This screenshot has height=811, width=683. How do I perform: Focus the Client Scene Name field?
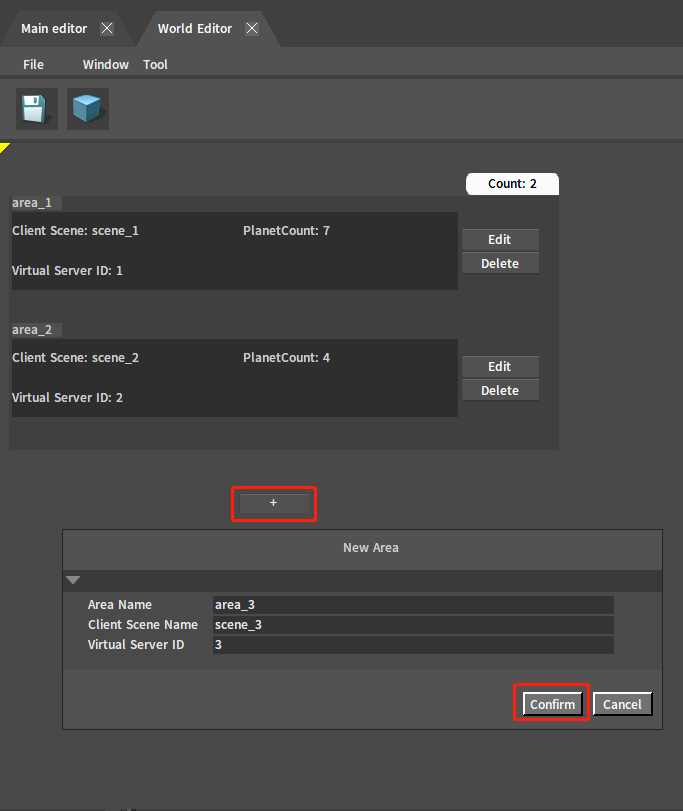coord(412,625)
